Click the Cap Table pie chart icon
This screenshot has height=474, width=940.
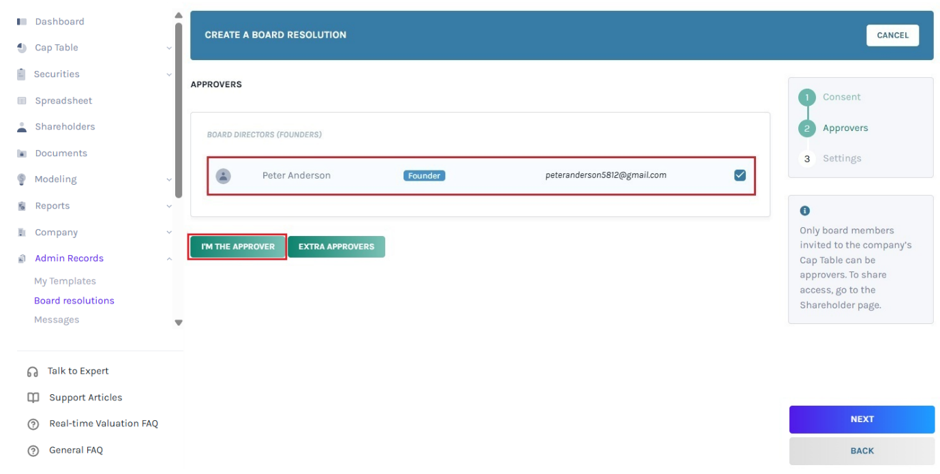coord(22,48)
